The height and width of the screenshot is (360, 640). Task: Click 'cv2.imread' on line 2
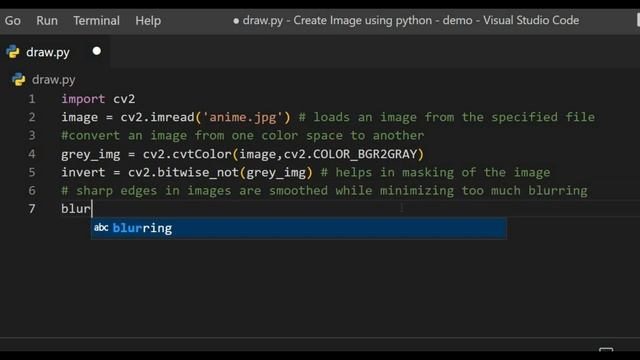point(157,118)
